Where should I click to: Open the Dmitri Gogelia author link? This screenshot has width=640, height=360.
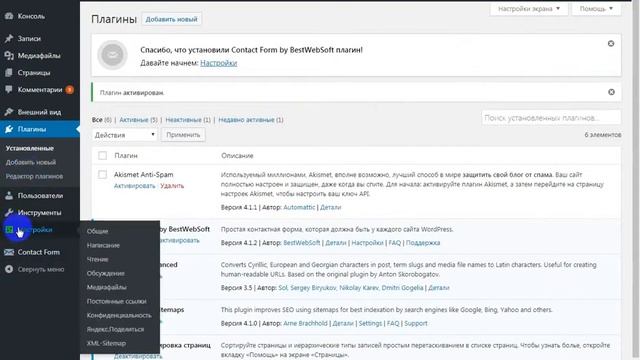click(402, 287)
